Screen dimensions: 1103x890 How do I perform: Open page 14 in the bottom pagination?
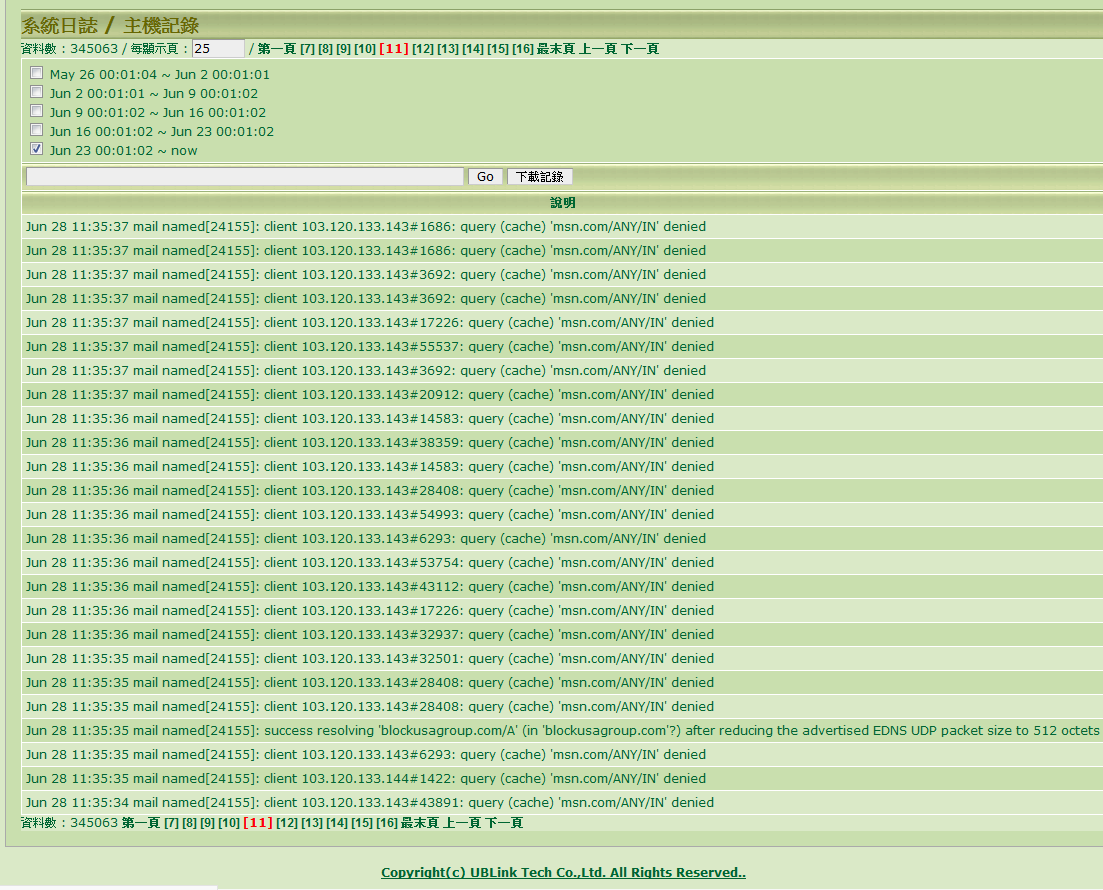pos(336,822)
